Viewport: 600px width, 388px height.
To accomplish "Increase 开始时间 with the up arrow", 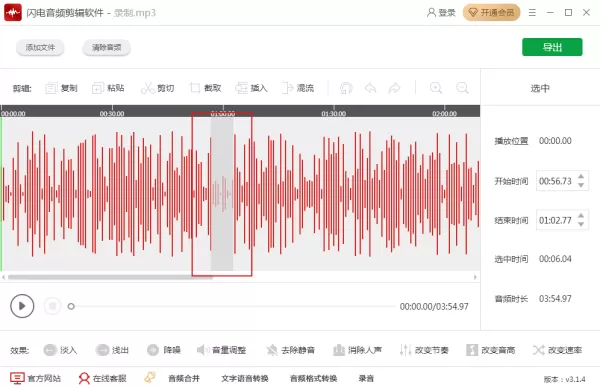I will pos(581,176).
